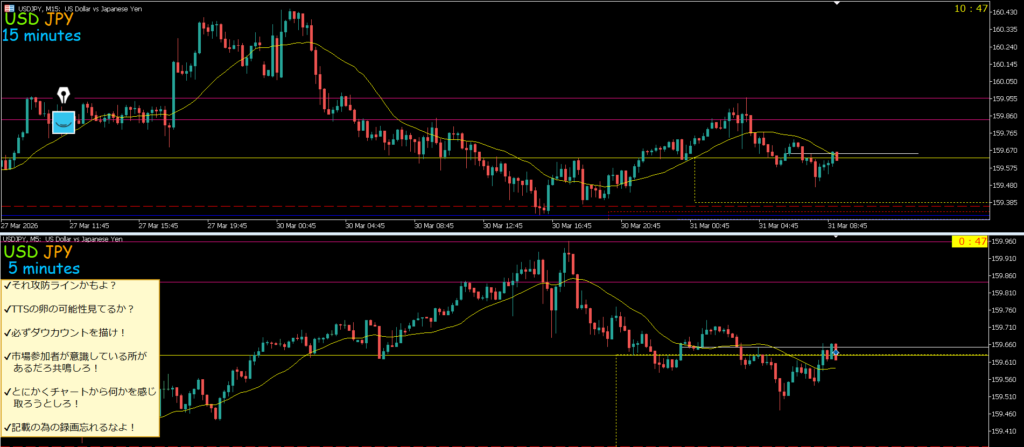The image size is (1024, 447).
Task: Click the checkmark beside それ攻防ラインかもよ？
Action: tap(7, 286)
